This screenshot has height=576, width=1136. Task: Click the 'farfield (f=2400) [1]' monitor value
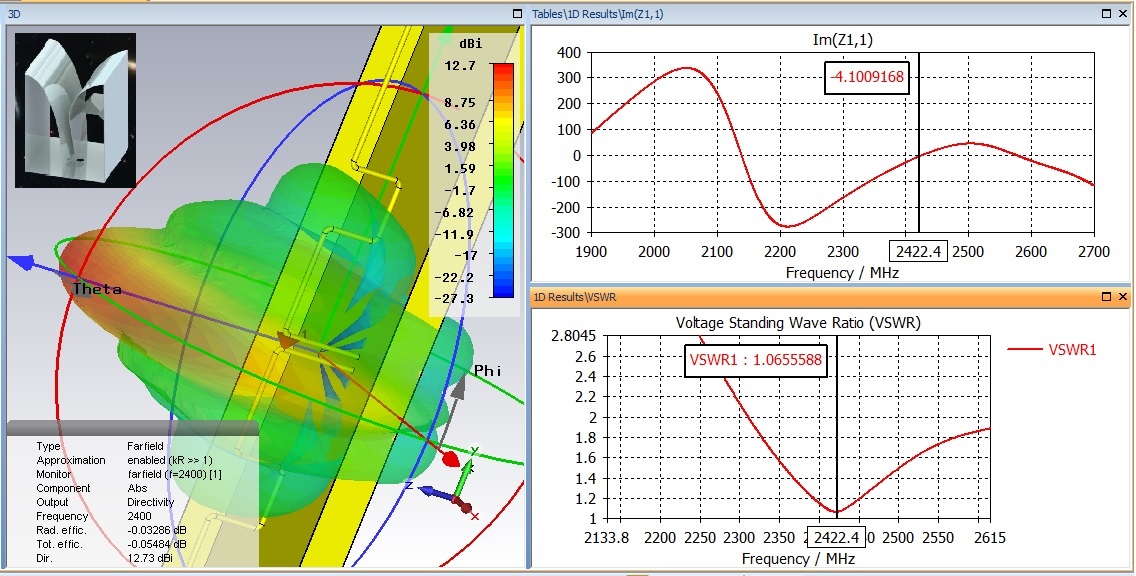click(x=175, y=475)
